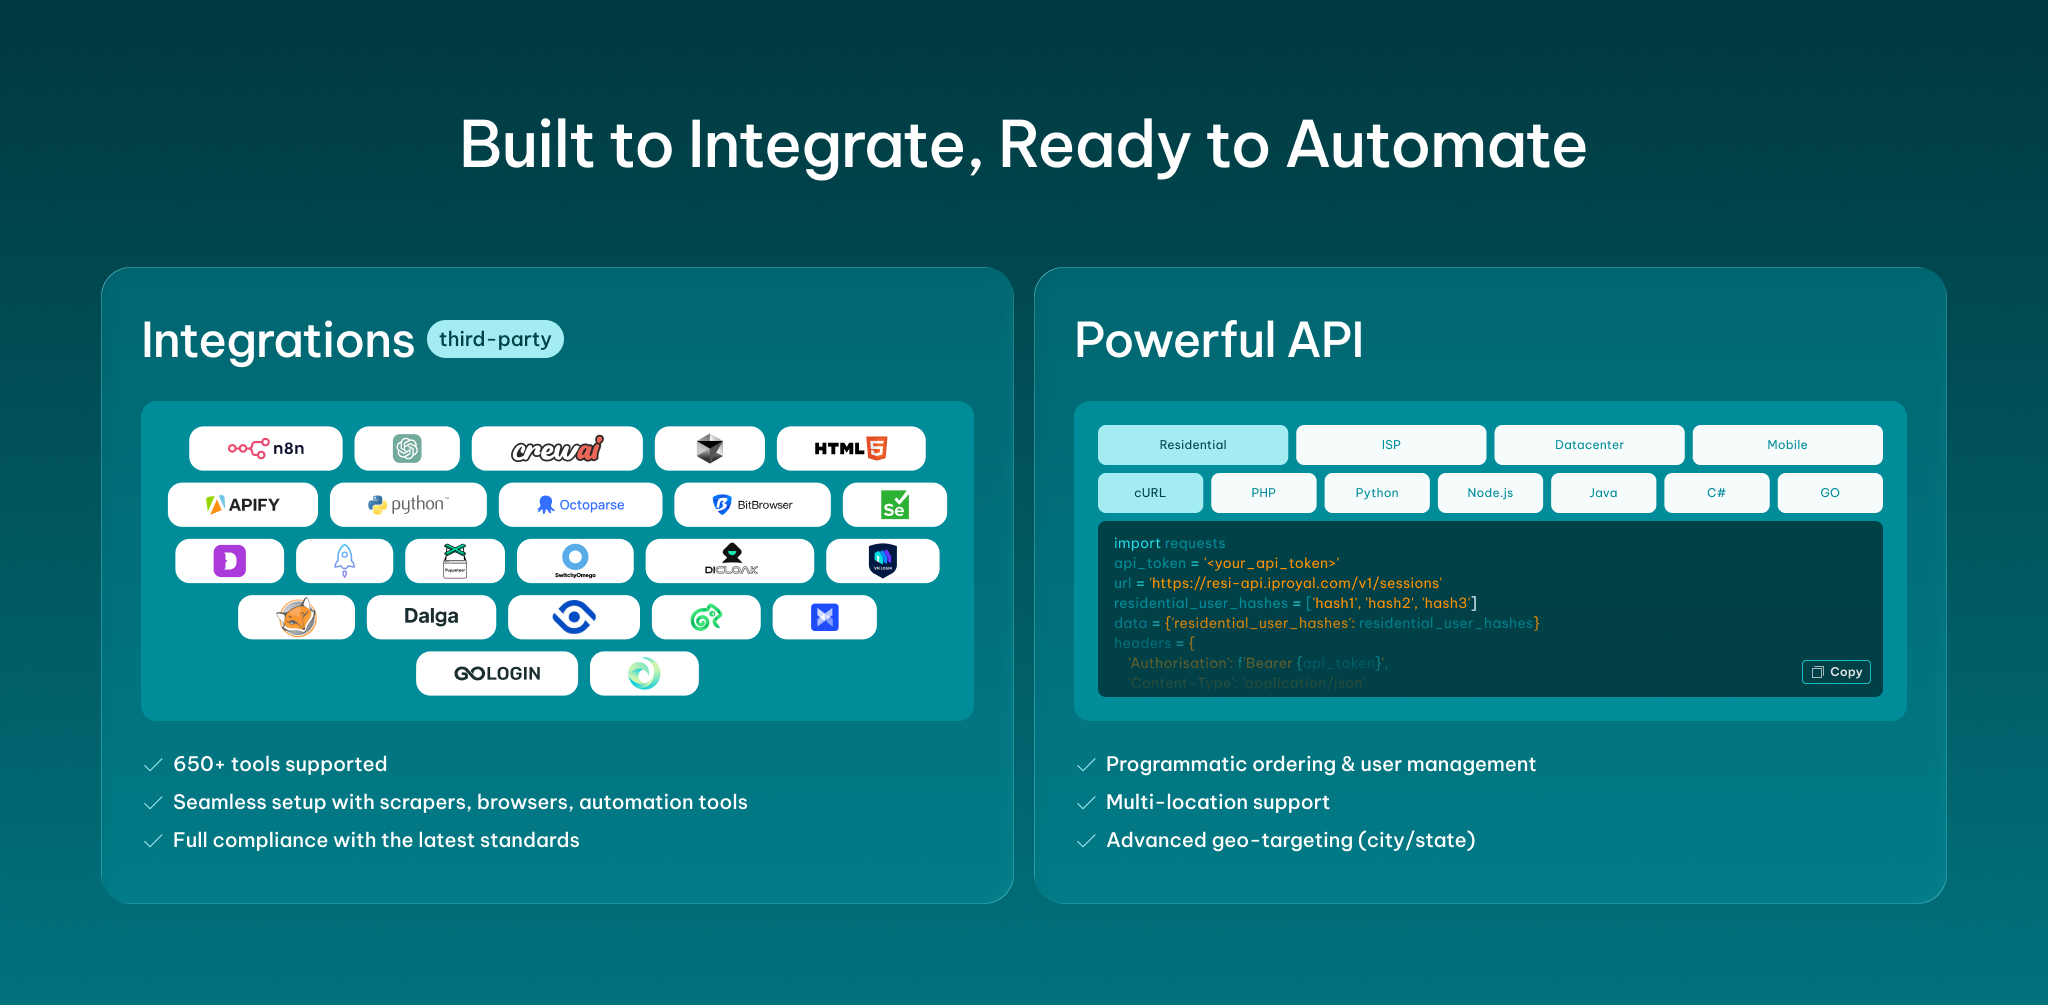Click the residential_user_hashes list code line

click(x=1295, y=603)
